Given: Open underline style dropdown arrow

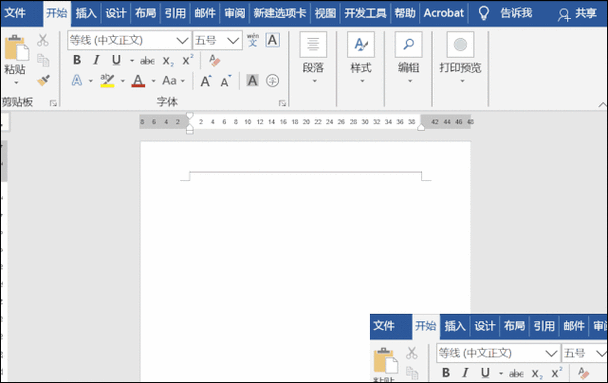Looking at the screenshot, I should [x=132, y=60].
